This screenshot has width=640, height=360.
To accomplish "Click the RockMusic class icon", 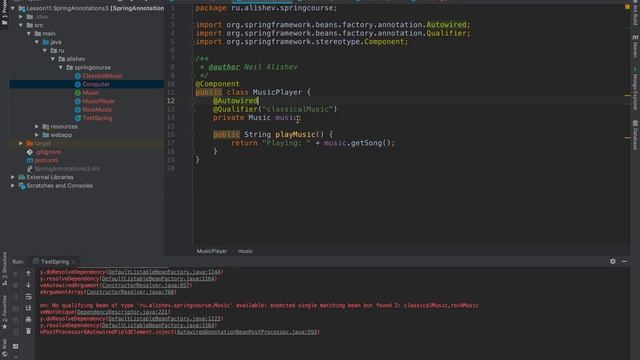I will point(78,109).
